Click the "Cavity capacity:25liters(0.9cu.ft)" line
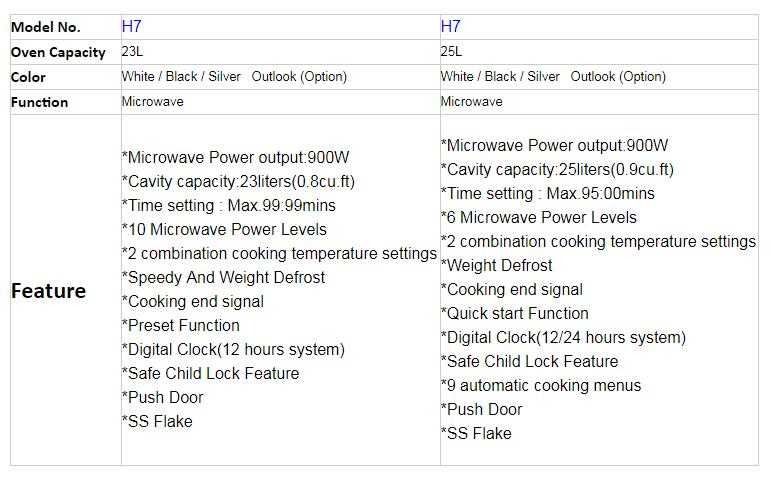This screenshot has height=478, width=771. 557,169
